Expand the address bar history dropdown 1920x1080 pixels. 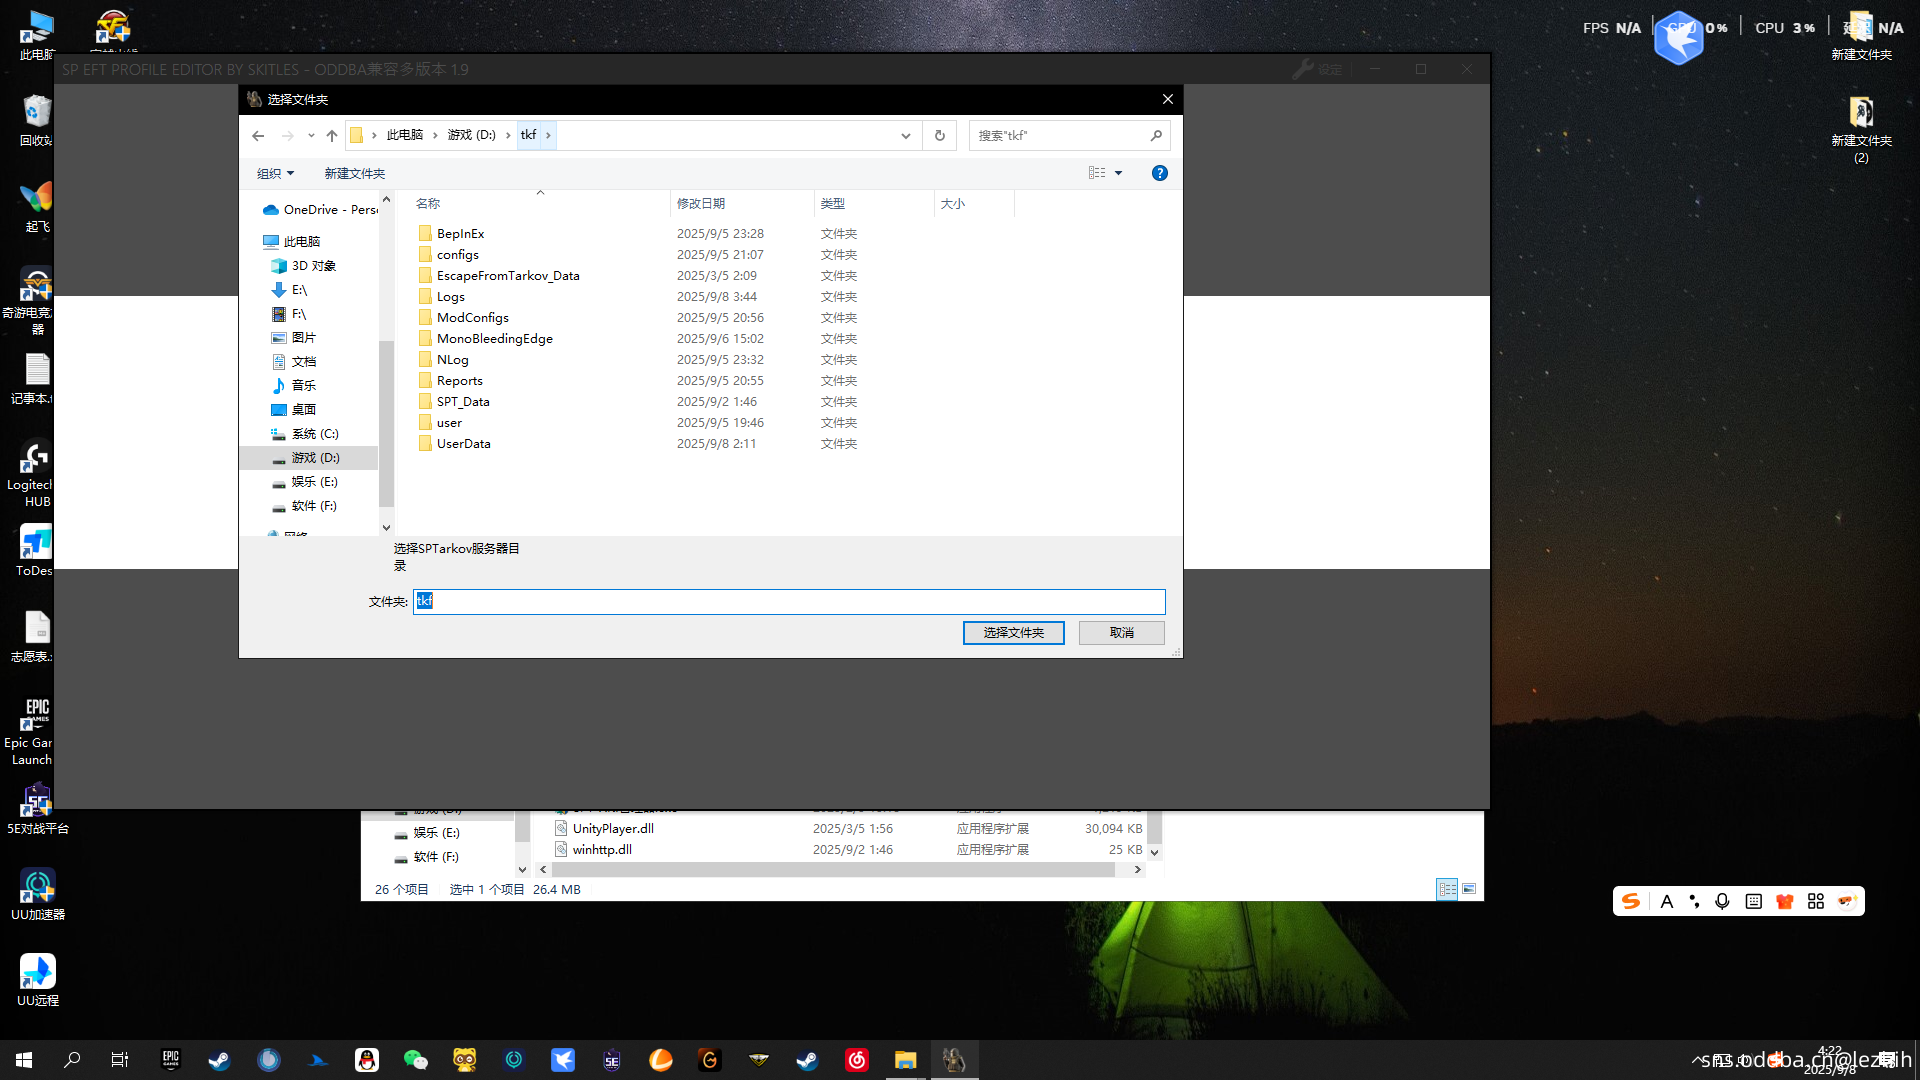pyautogui.click(x=905, y=136)
